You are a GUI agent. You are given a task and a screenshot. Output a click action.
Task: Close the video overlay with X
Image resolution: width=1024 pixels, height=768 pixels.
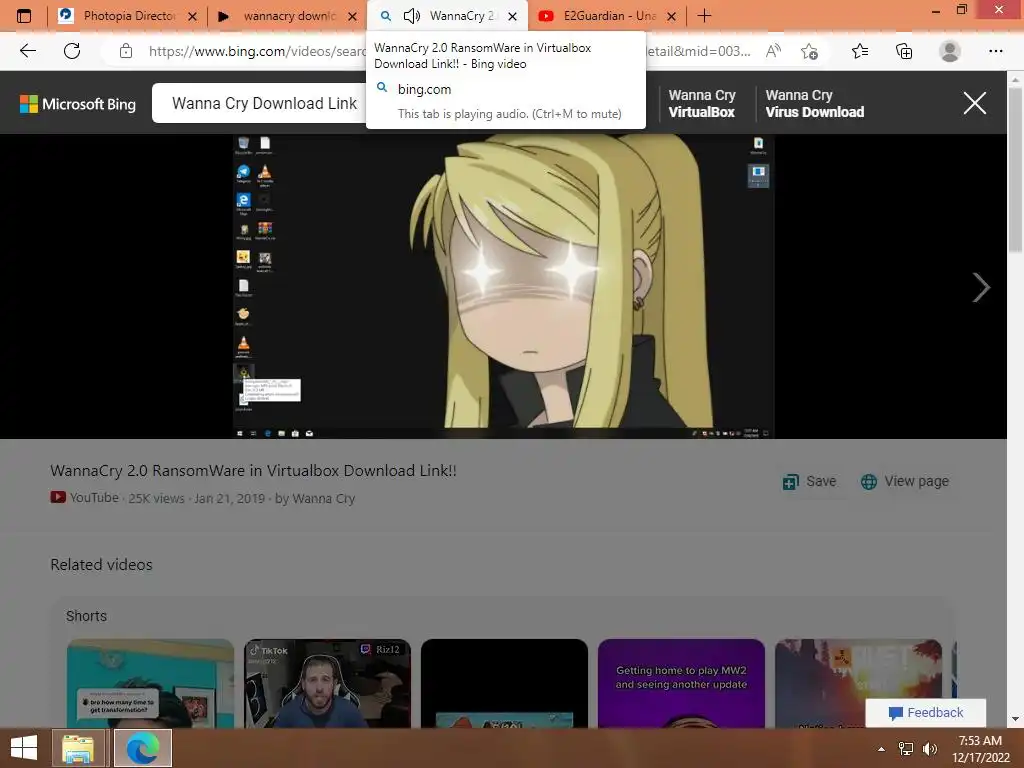click(x=974, y=103)
